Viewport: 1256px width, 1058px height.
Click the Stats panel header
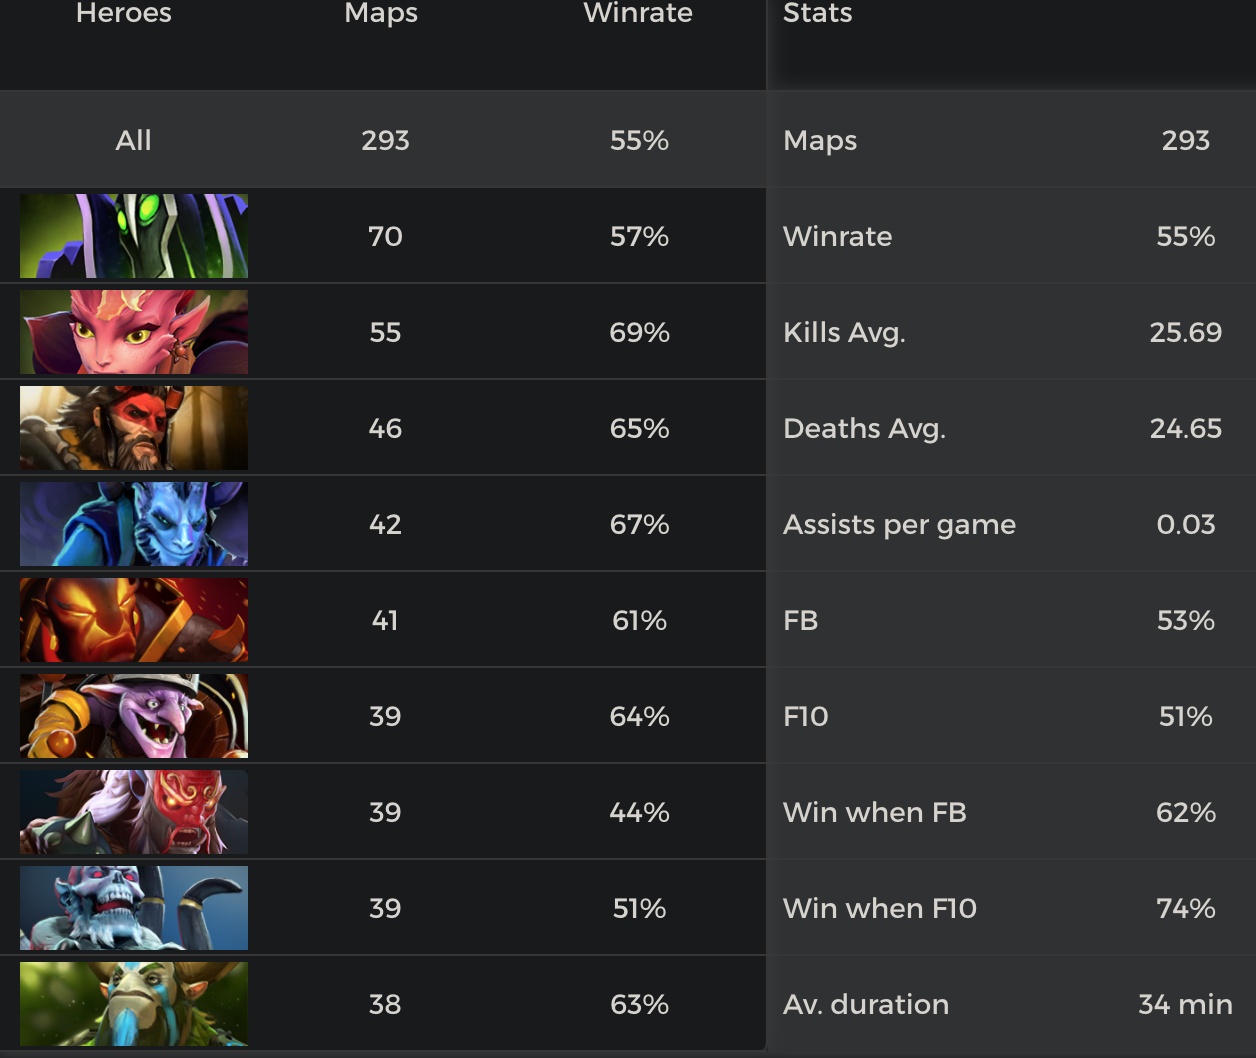pos(818,13)
